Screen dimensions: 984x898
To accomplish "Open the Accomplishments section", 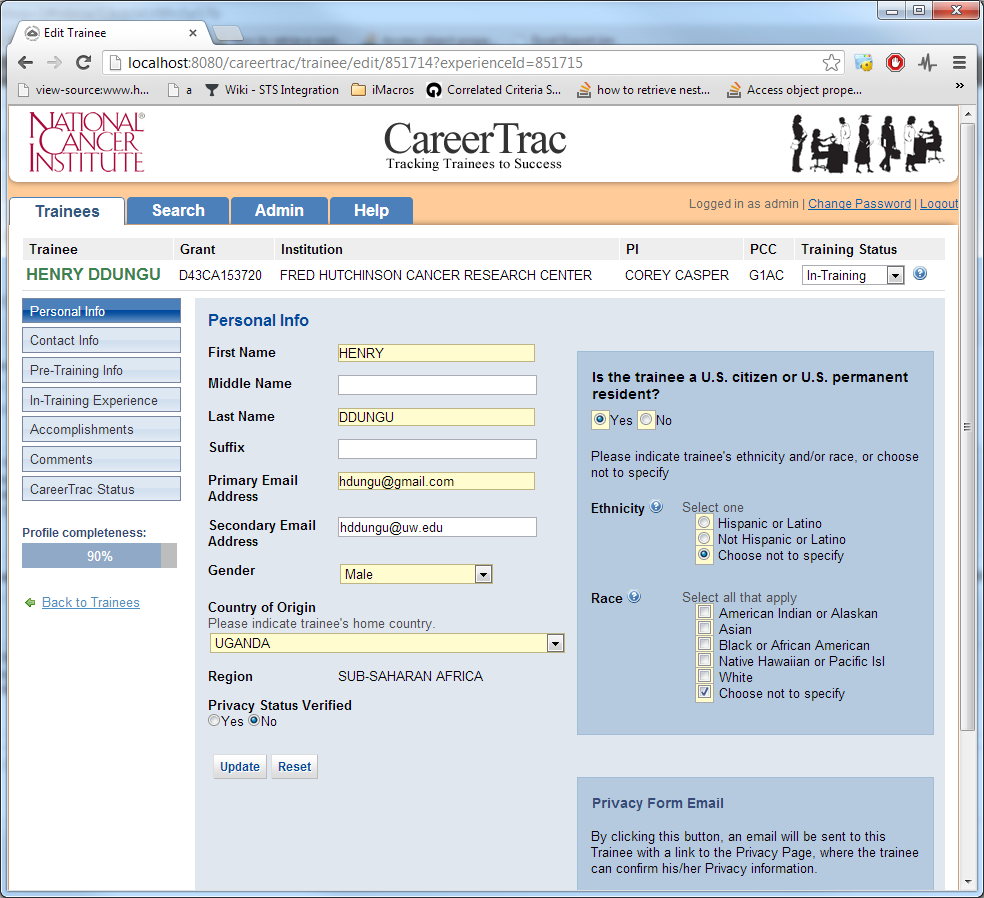I will point(101,429).
